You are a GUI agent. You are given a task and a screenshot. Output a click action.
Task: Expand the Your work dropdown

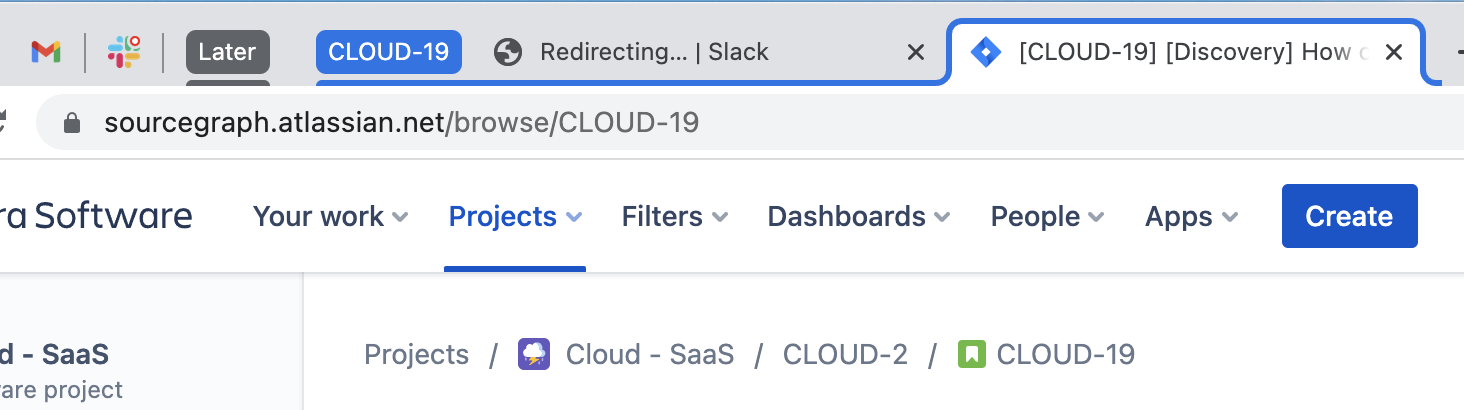click(x=331, y=216)
